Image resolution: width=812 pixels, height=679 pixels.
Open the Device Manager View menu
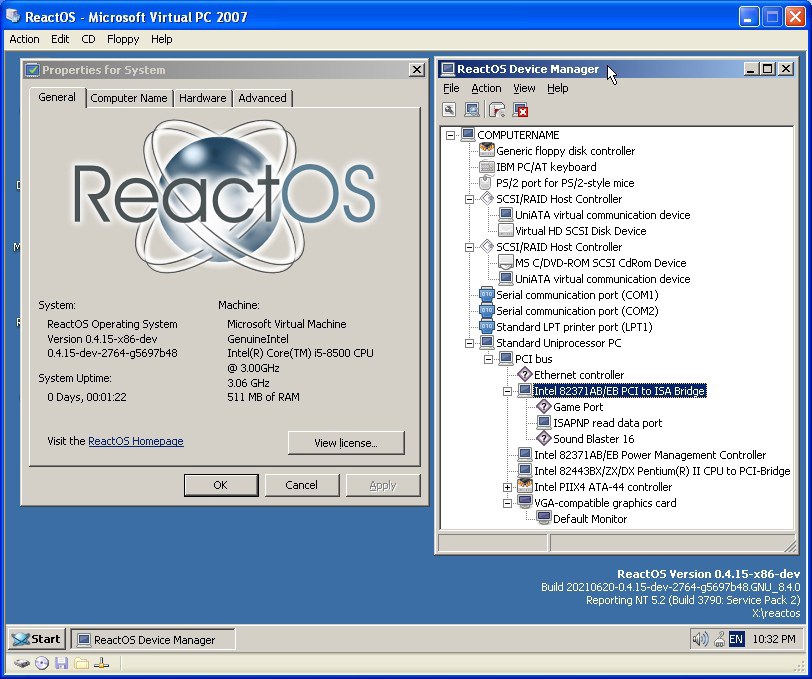pos(524,89)
